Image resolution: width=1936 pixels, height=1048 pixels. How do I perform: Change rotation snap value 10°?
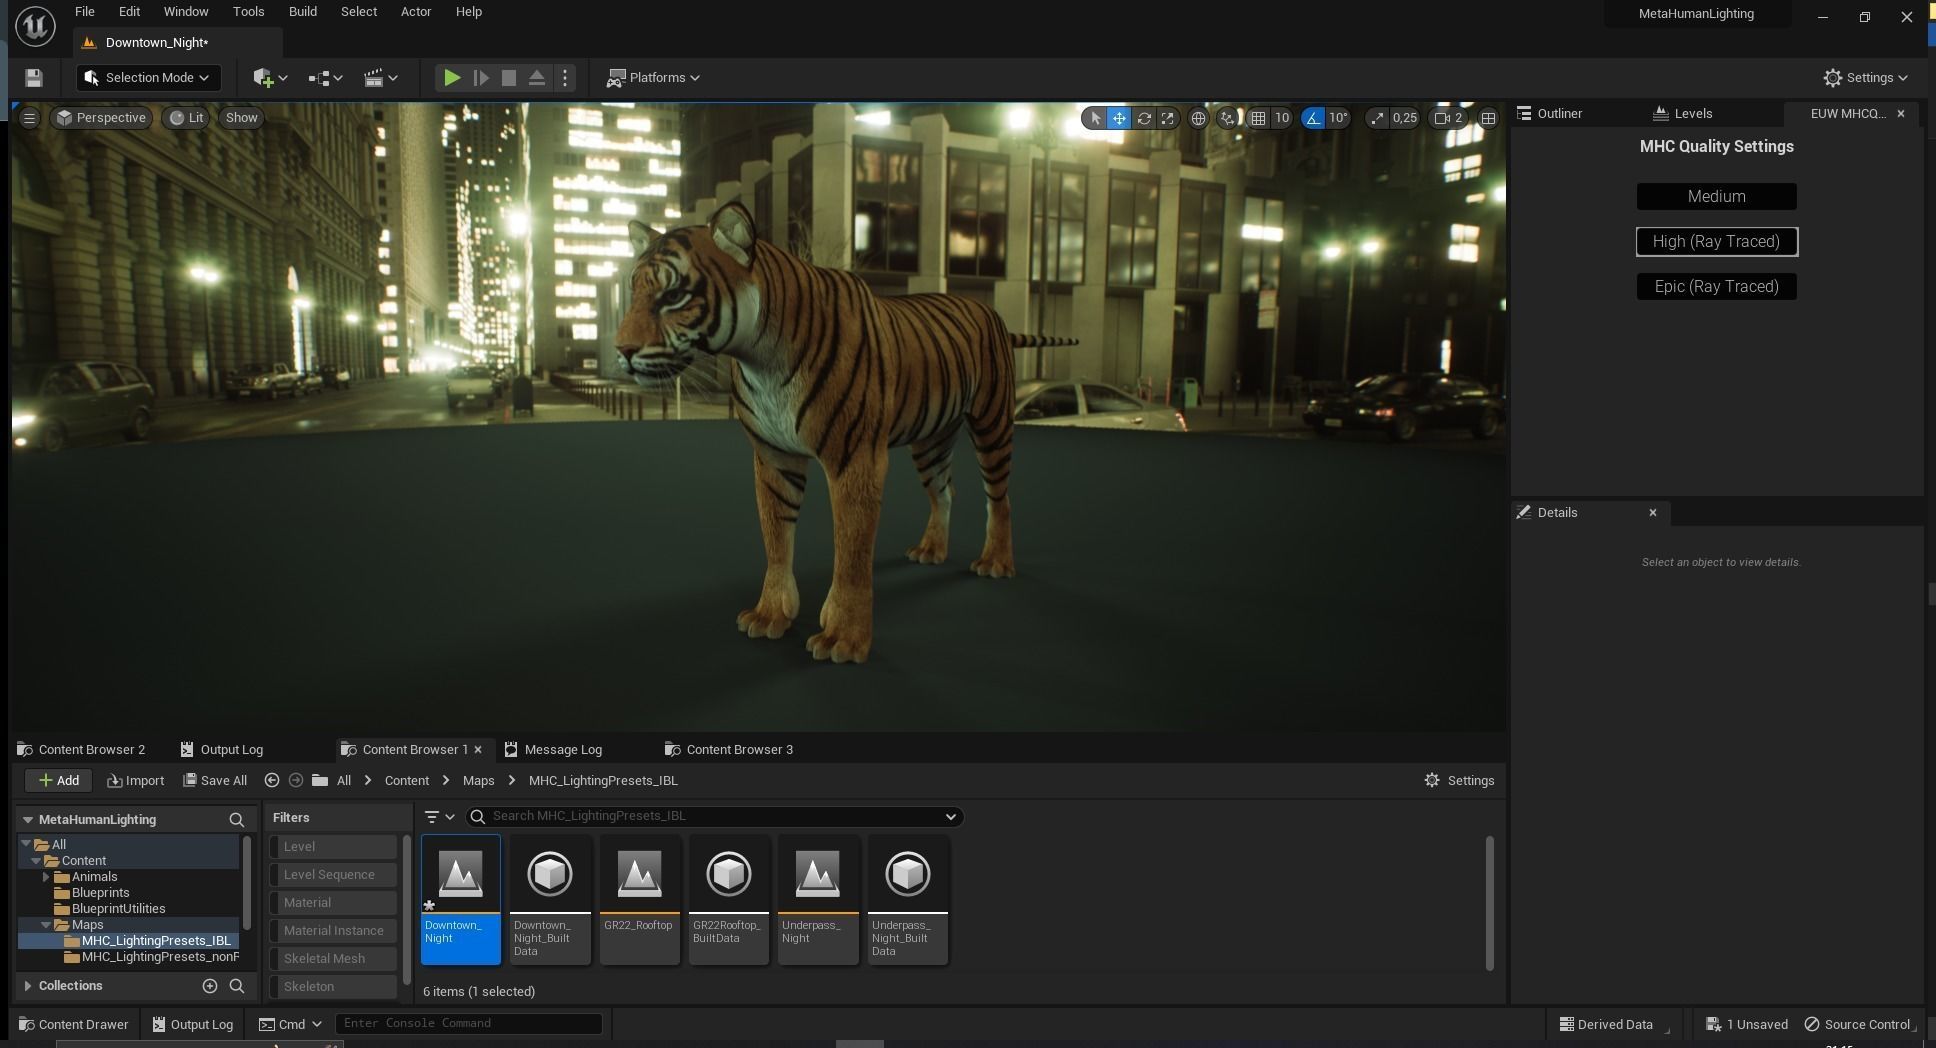click(x=1338, y=118)
